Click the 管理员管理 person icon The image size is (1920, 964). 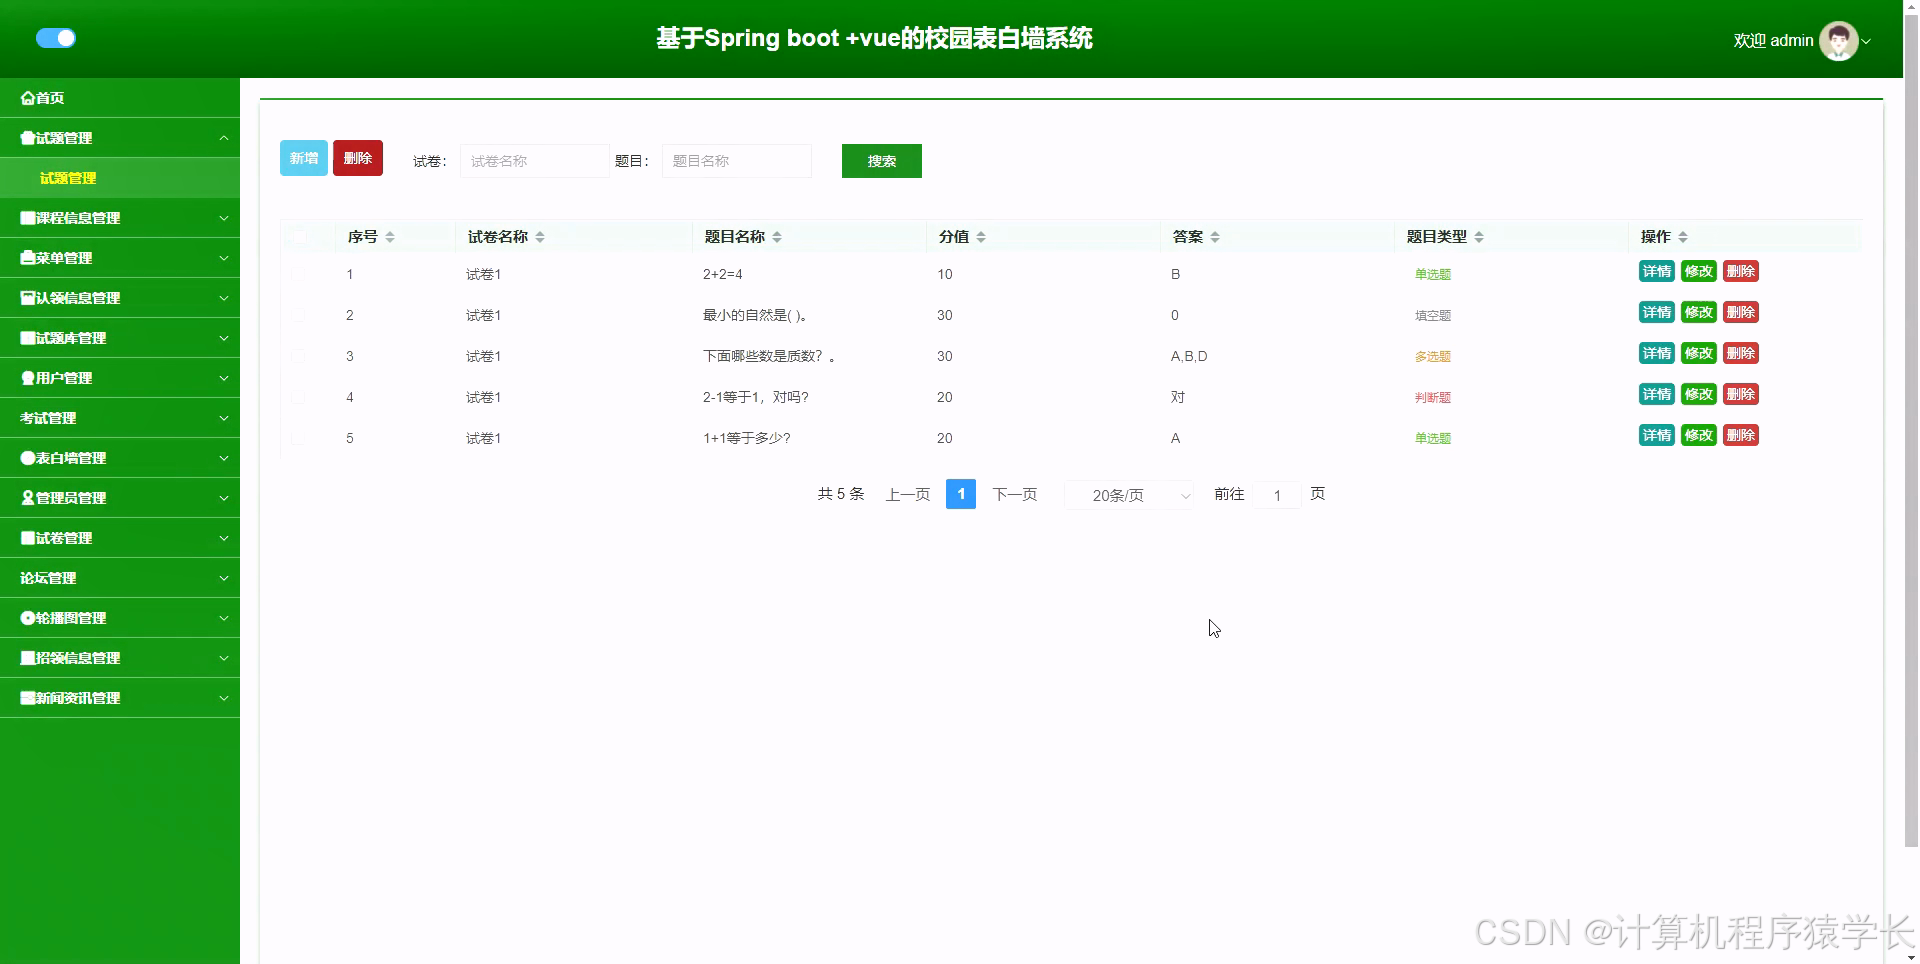(26, 497)
